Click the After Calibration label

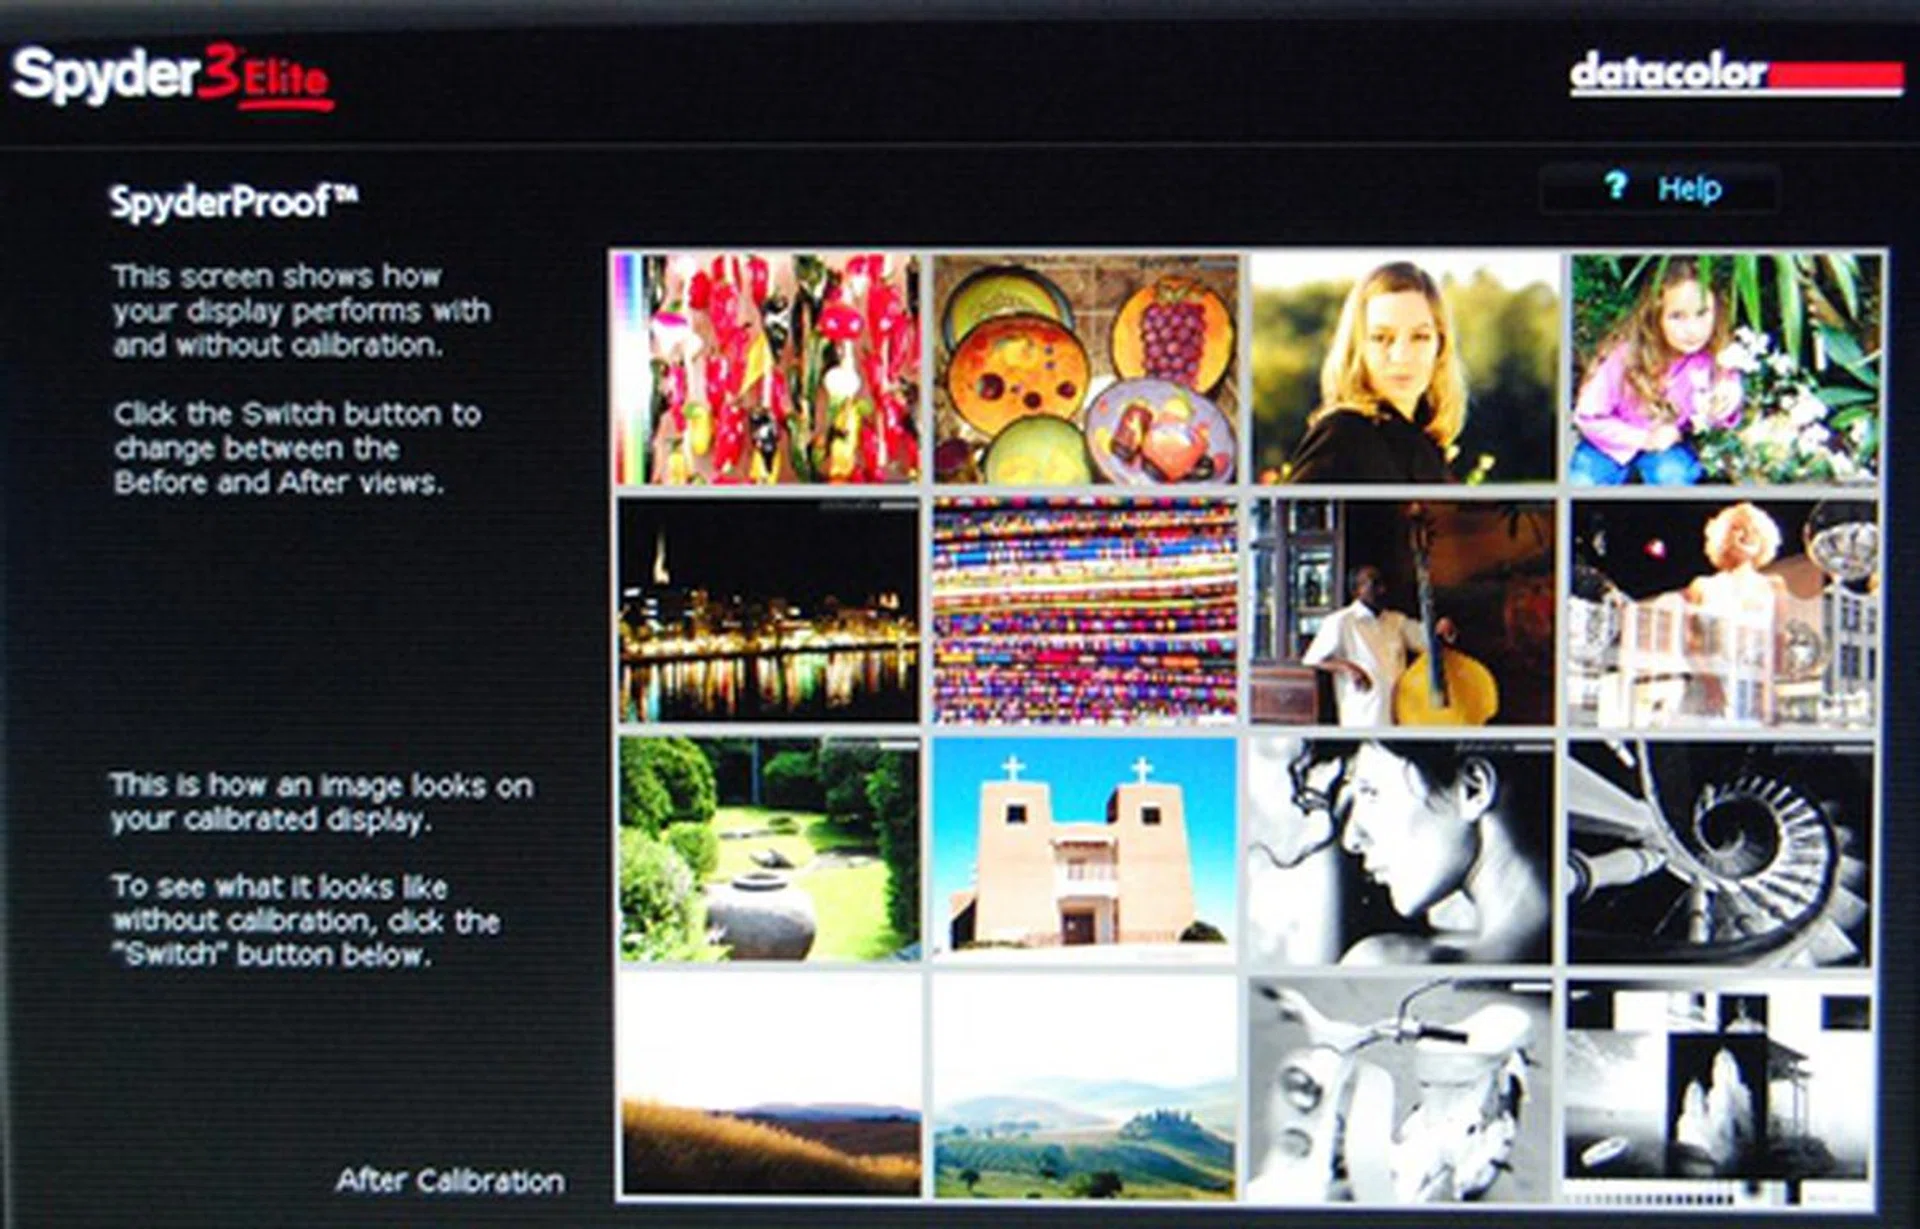(450, 1181)
